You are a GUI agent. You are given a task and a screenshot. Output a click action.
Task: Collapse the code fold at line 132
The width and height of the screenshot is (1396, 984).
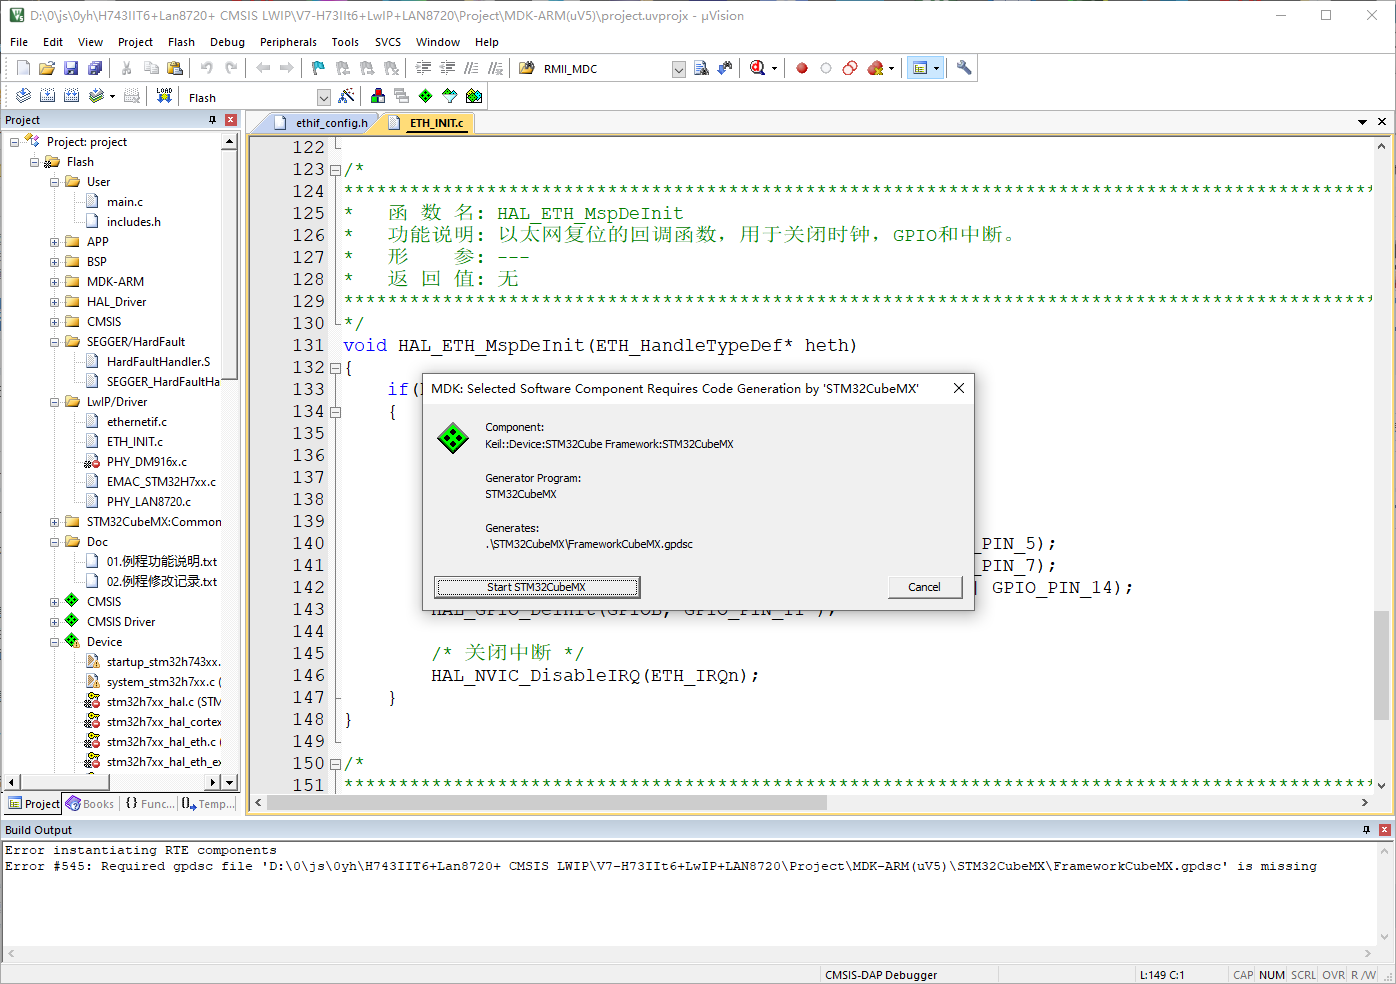[336, 368]
